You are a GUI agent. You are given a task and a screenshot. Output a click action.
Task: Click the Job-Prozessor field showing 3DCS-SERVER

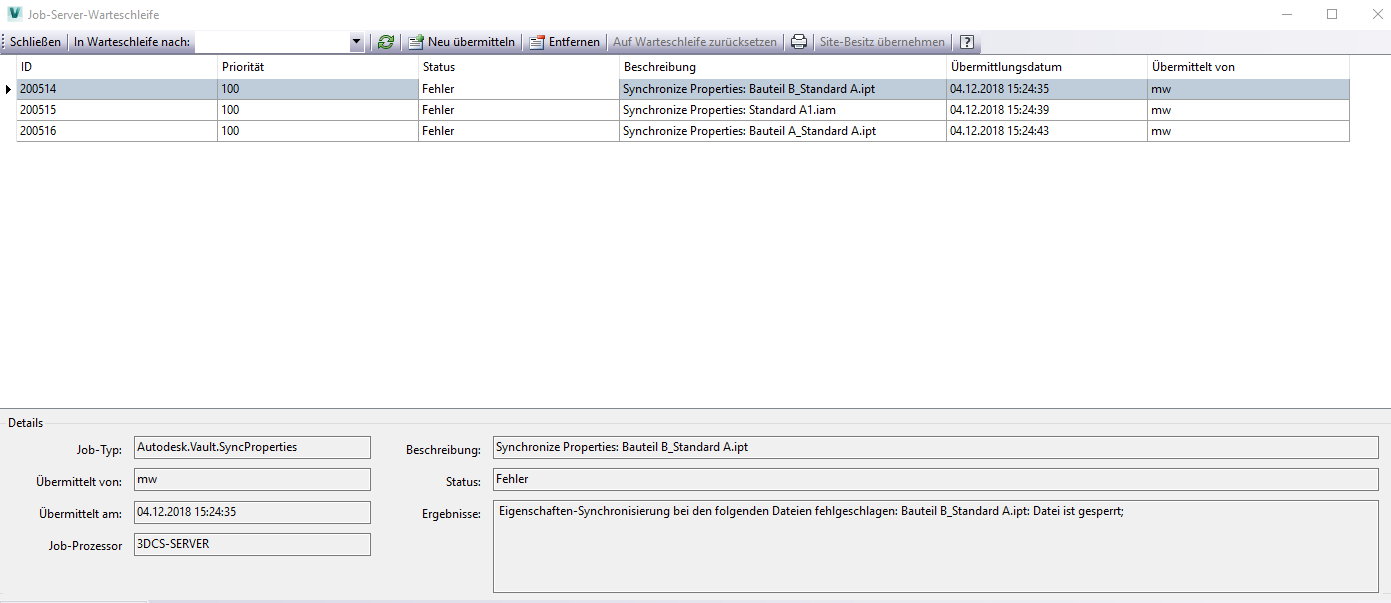[x=250, y=544]
